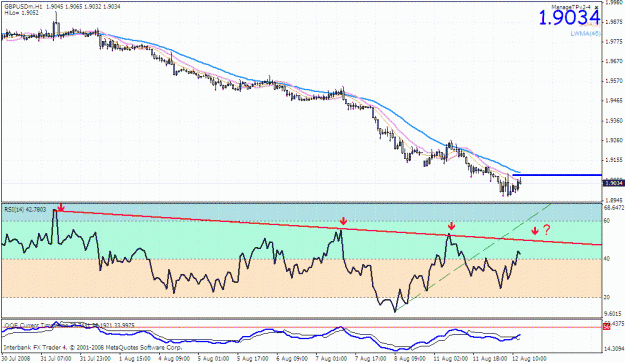Click the 8 Aug 09:00 time label
This screenshot has height=363, width=625.
(411, 359)
